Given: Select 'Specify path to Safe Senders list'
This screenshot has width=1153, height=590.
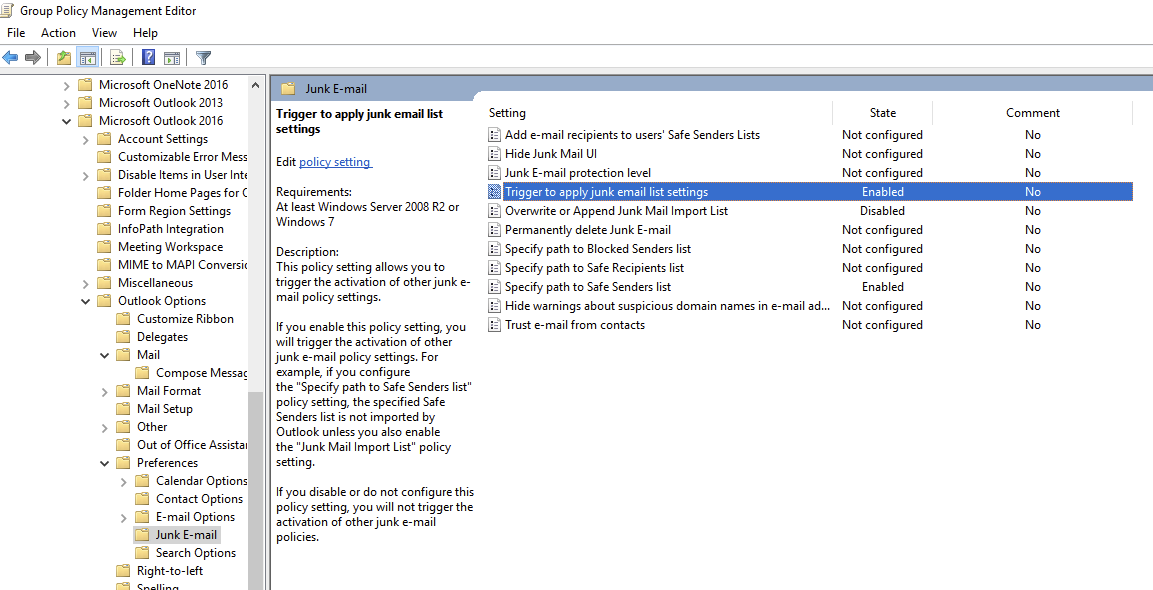Looking at the screenshot, I should click(588, 287).
